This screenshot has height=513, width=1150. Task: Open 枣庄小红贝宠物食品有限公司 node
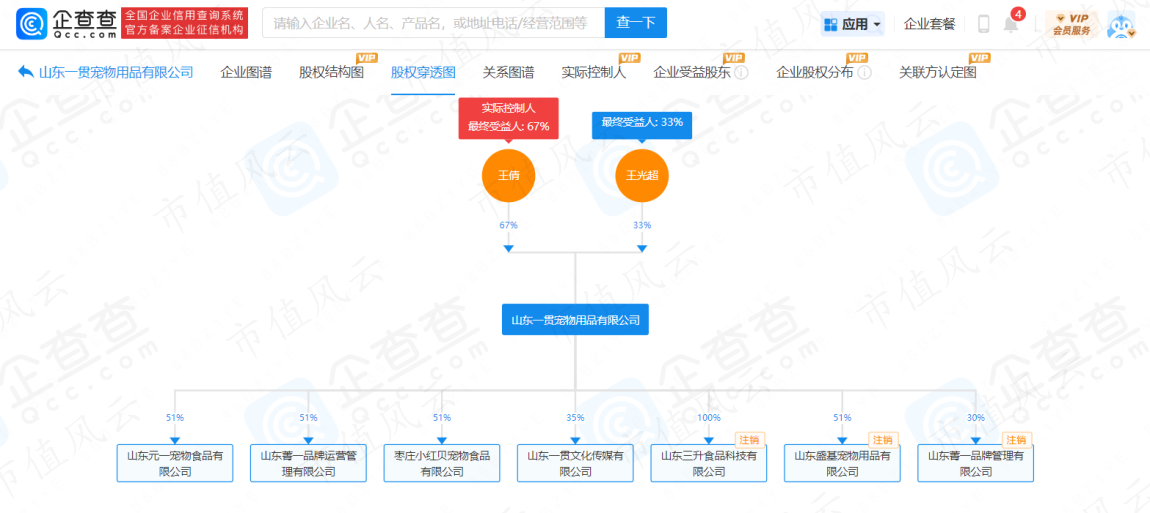(x=442, y=463)
